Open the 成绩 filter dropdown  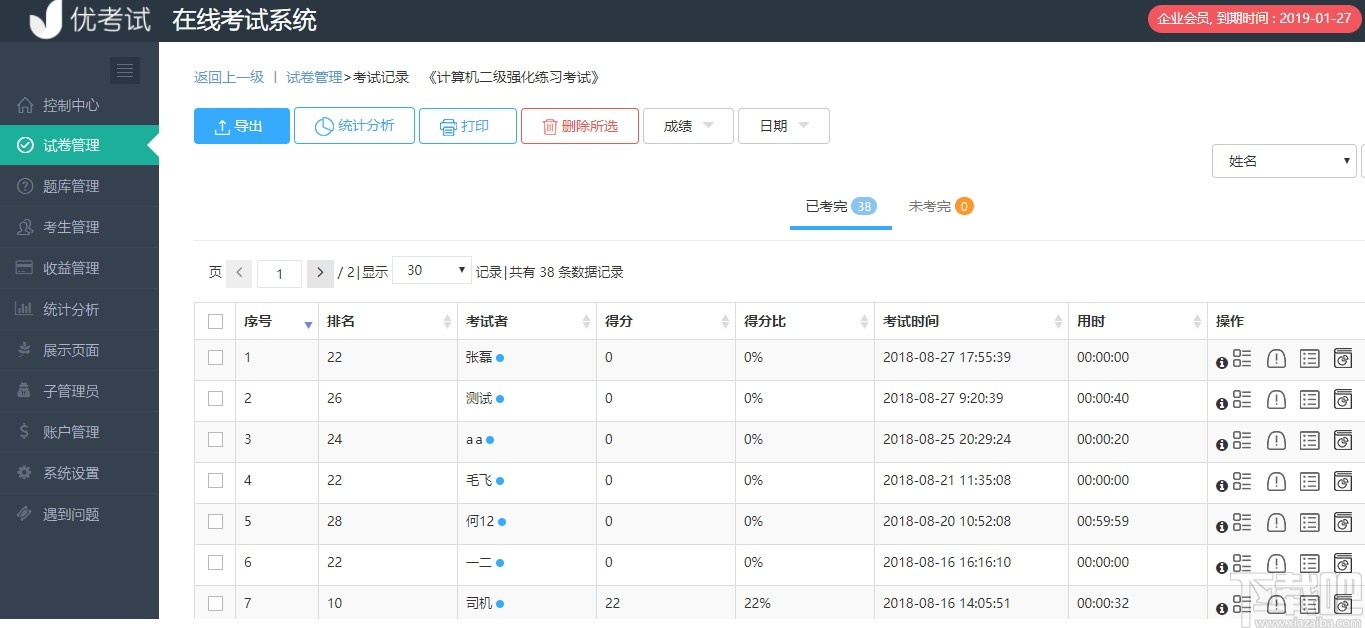pos(688,126)
